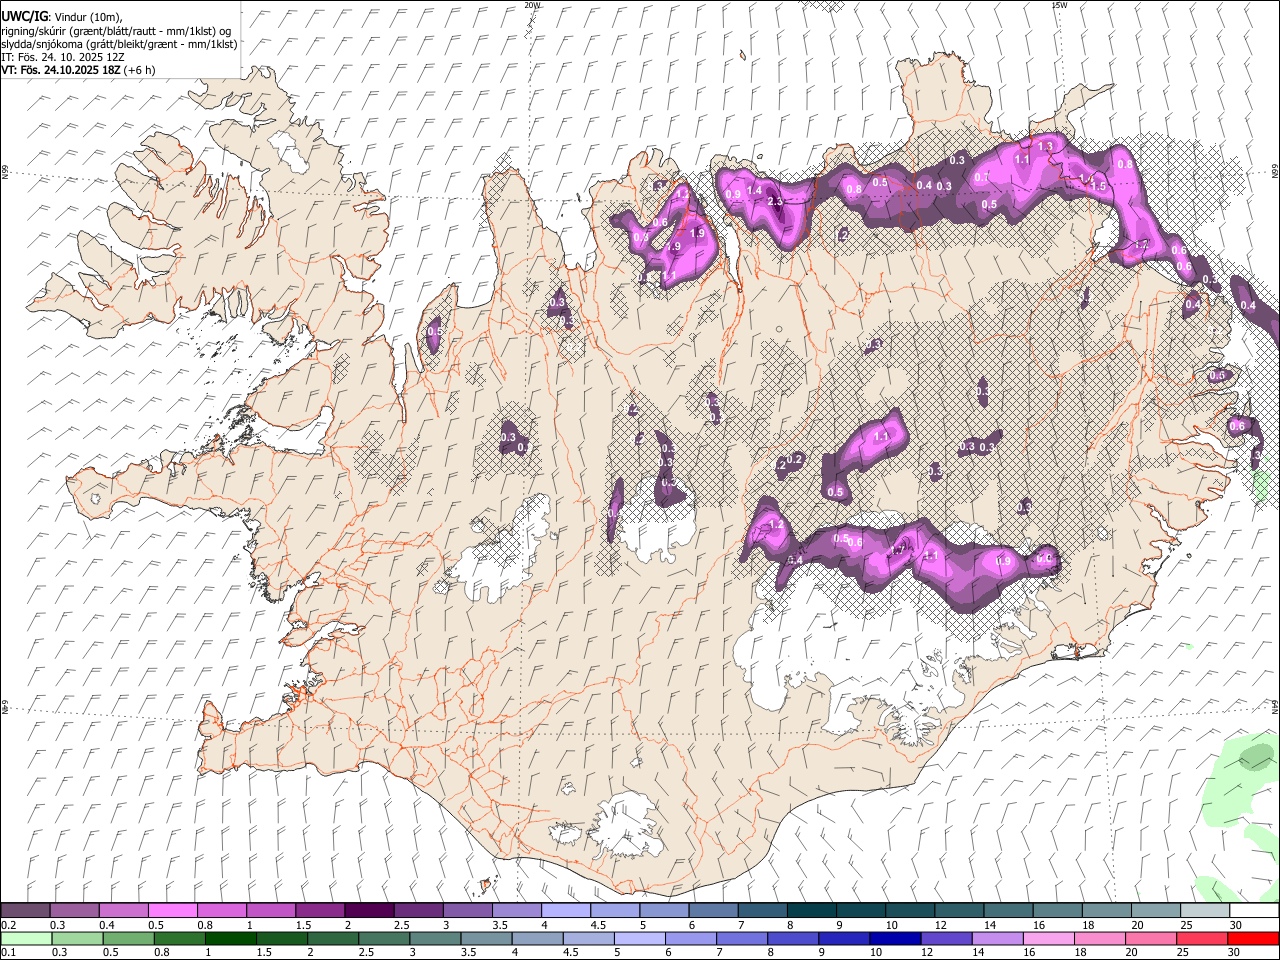Click the 4.5 number label under upper scale
Image resolution: width=1280 pixels, height=960 pixels.
click(x=598, y=925)
